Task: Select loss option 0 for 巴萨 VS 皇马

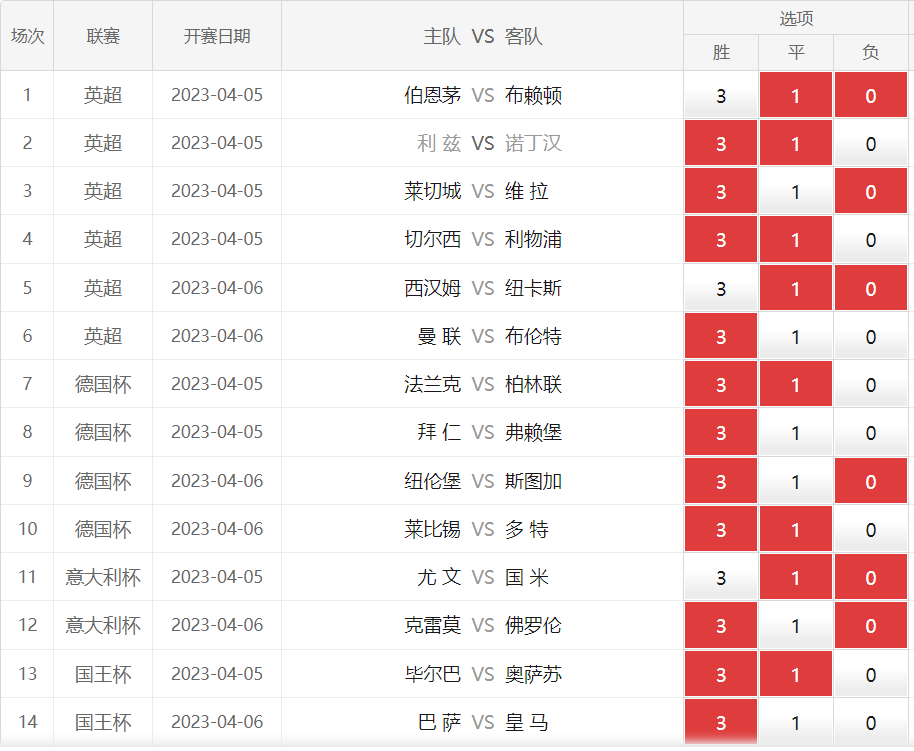Action: 871,722
